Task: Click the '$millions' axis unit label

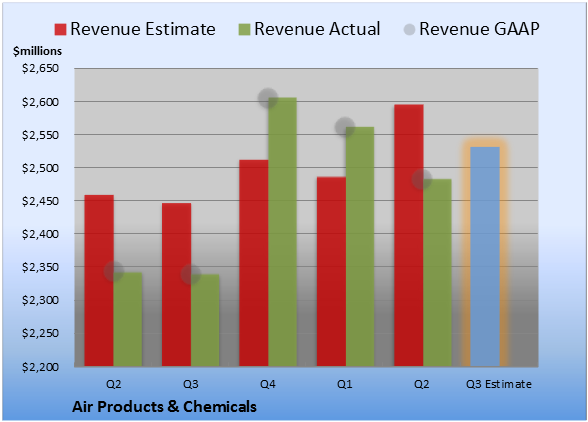Action: [x=37, y=51]
